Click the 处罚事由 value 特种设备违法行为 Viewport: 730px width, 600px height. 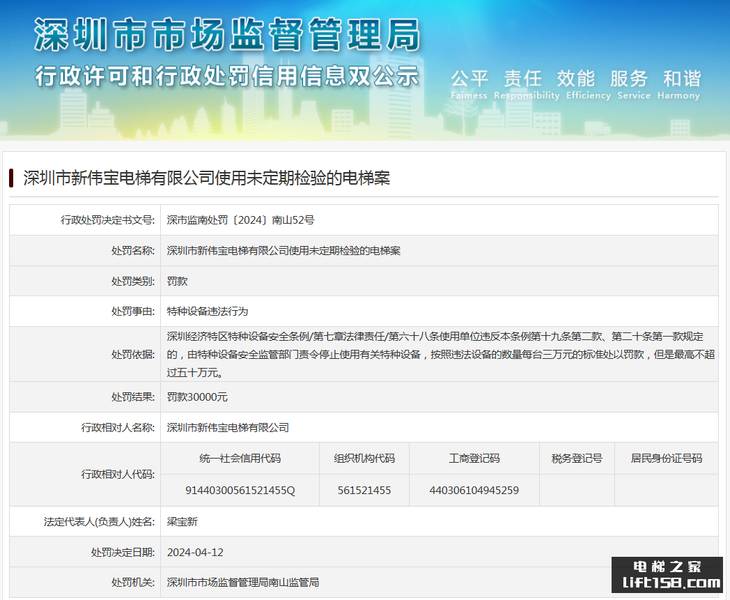207,311
